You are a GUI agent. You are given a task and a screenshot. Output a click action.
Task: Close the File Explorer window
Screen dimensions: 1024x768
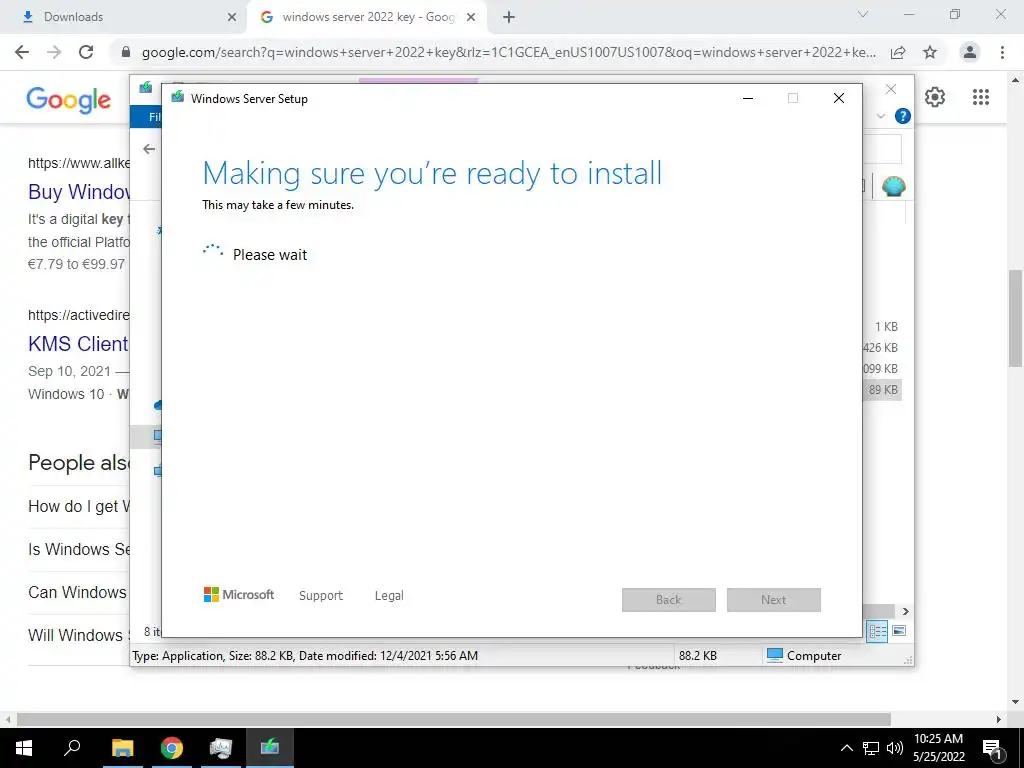click(x=891, y=89)
